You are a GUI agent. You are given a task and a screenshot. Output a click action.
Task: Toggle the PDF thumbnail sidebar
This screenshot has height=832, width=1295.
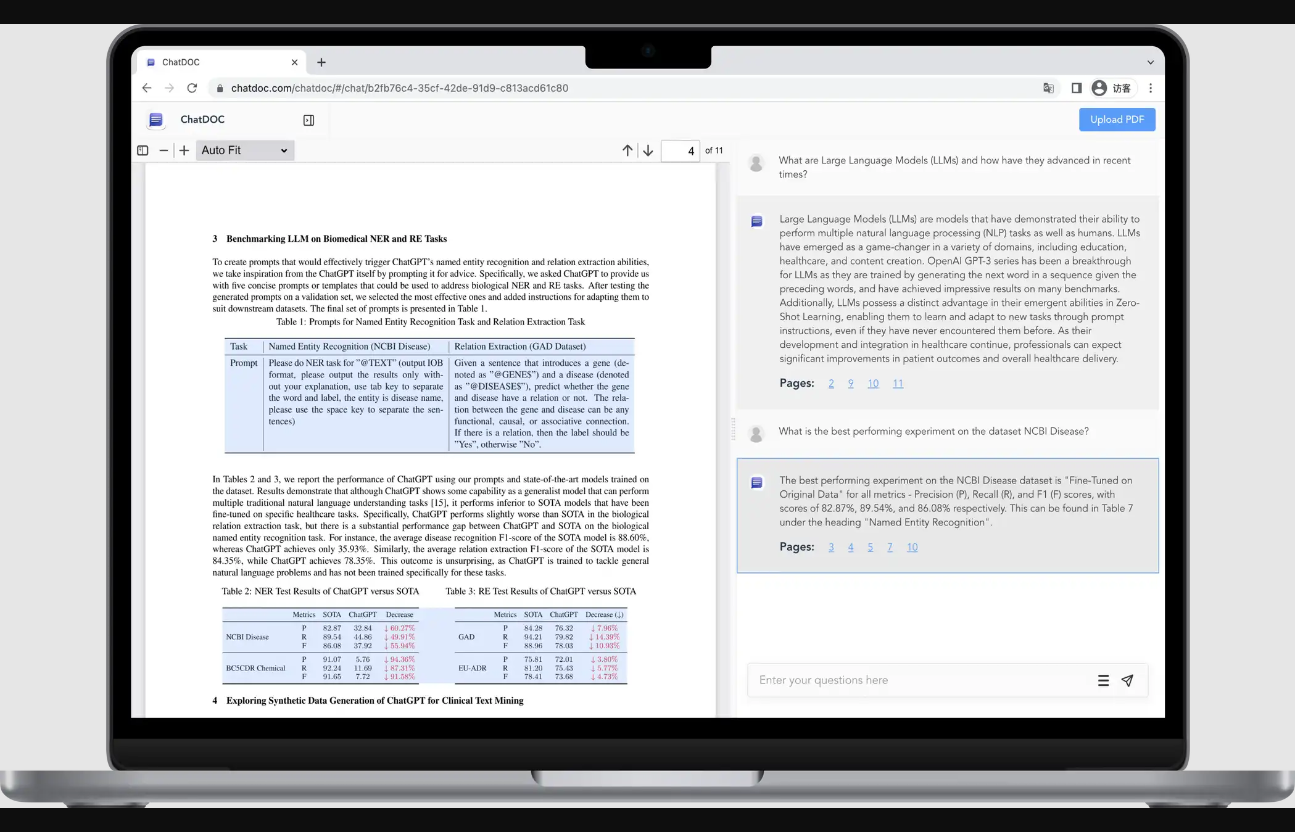click(x=142, y=151)
